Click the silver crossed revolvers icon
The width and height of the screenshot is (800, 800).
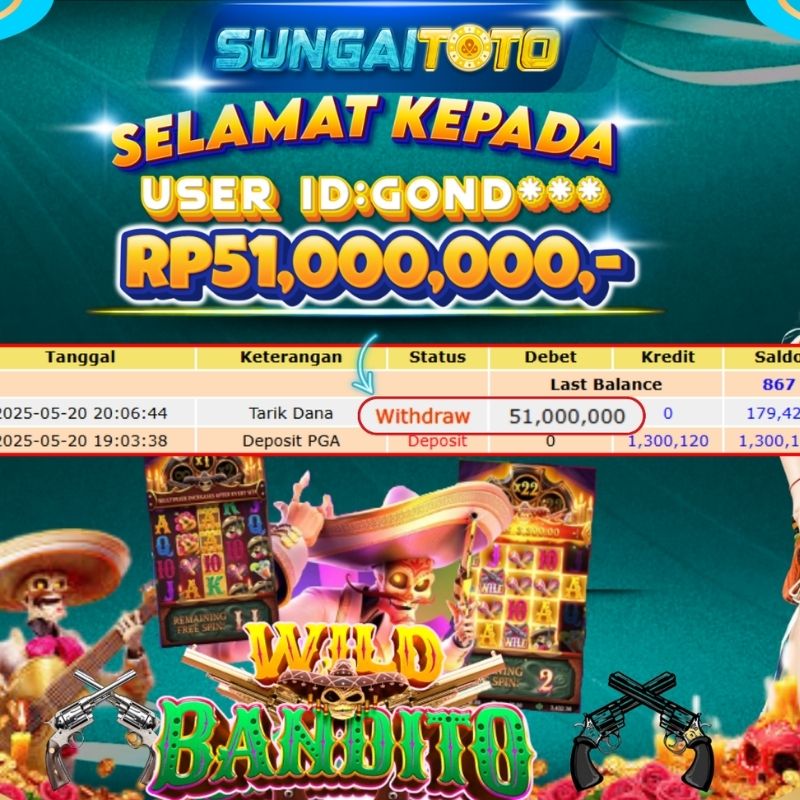(x=104, y=730)
